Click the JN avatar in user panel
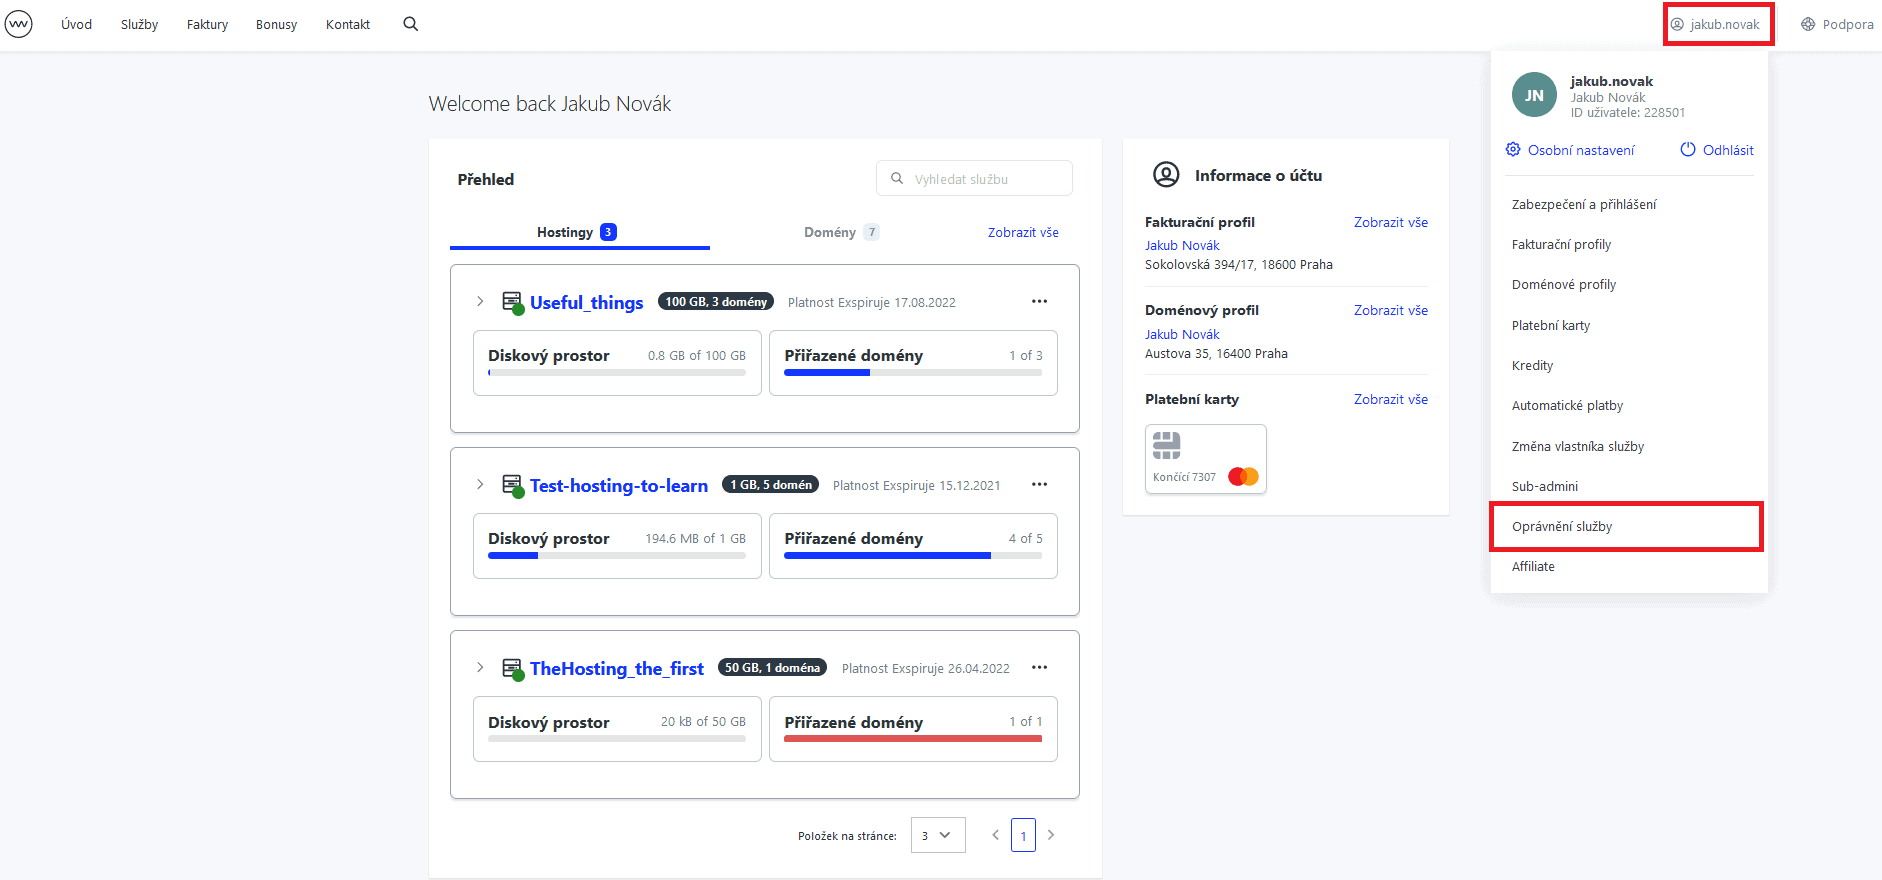The height and width of the screenshot is (880, 1882). pyautogui.click(x=1534, y=95)
